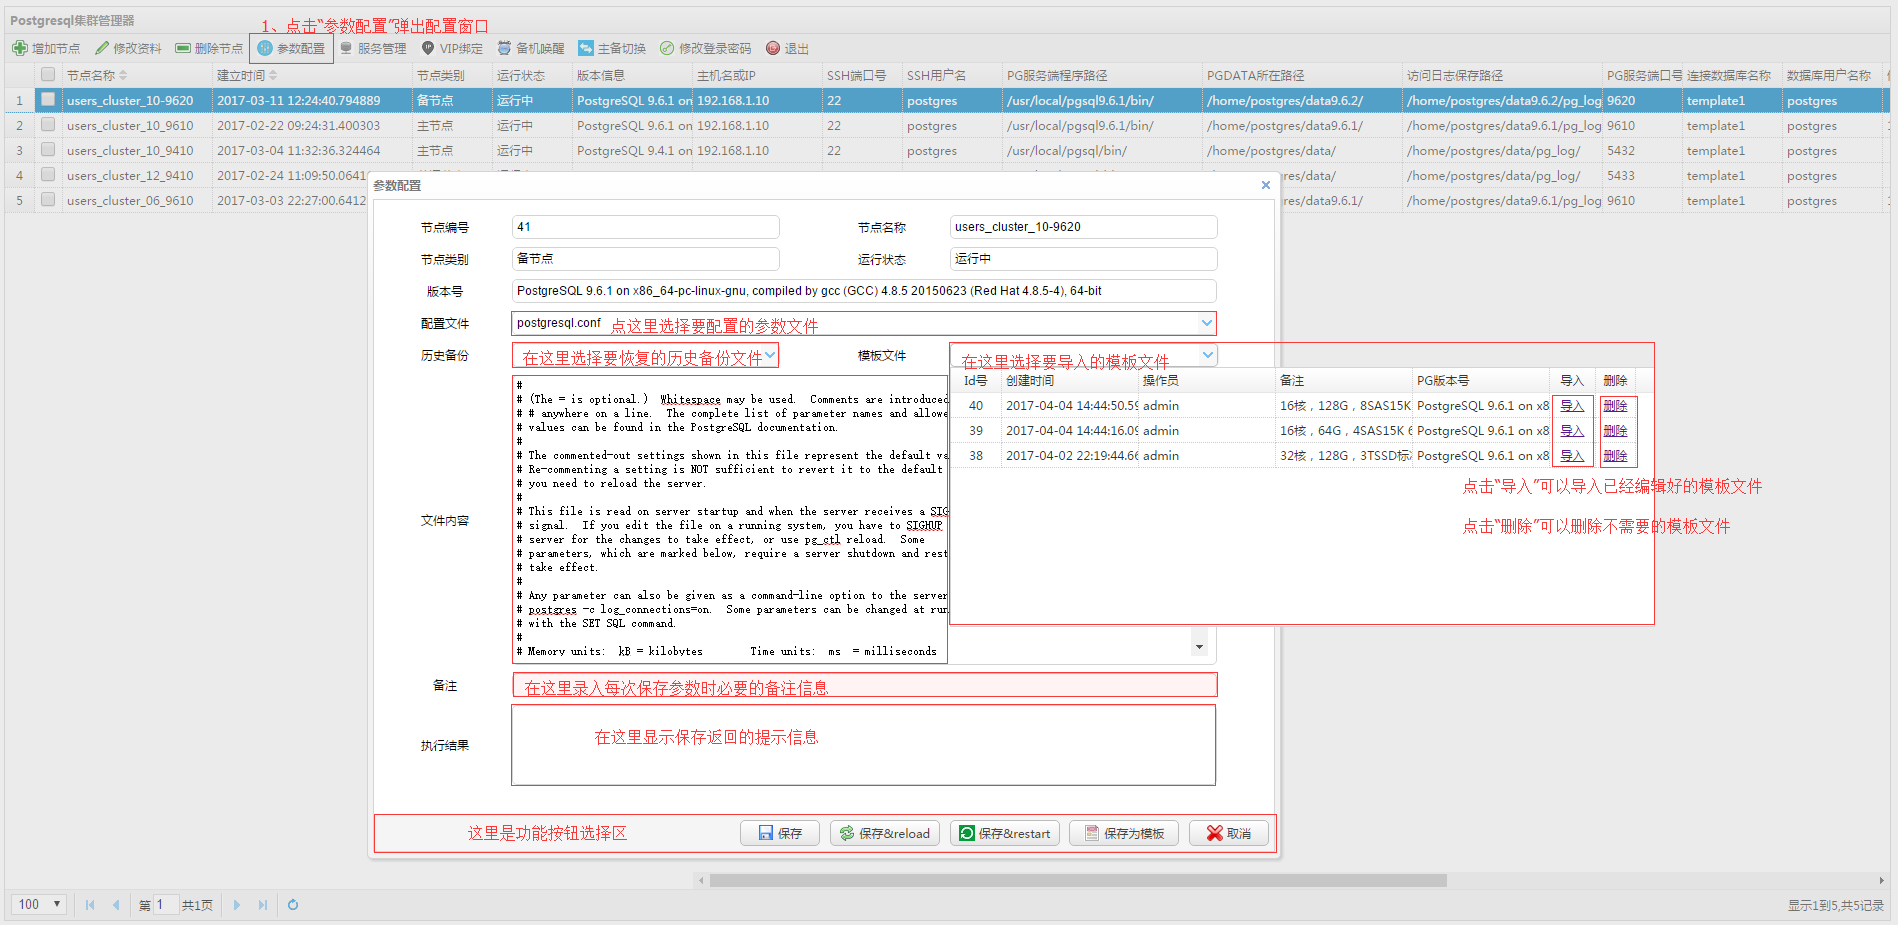Click 导入 link for template Id 38
The image size is (1898, 925).
pos(1572,456)
